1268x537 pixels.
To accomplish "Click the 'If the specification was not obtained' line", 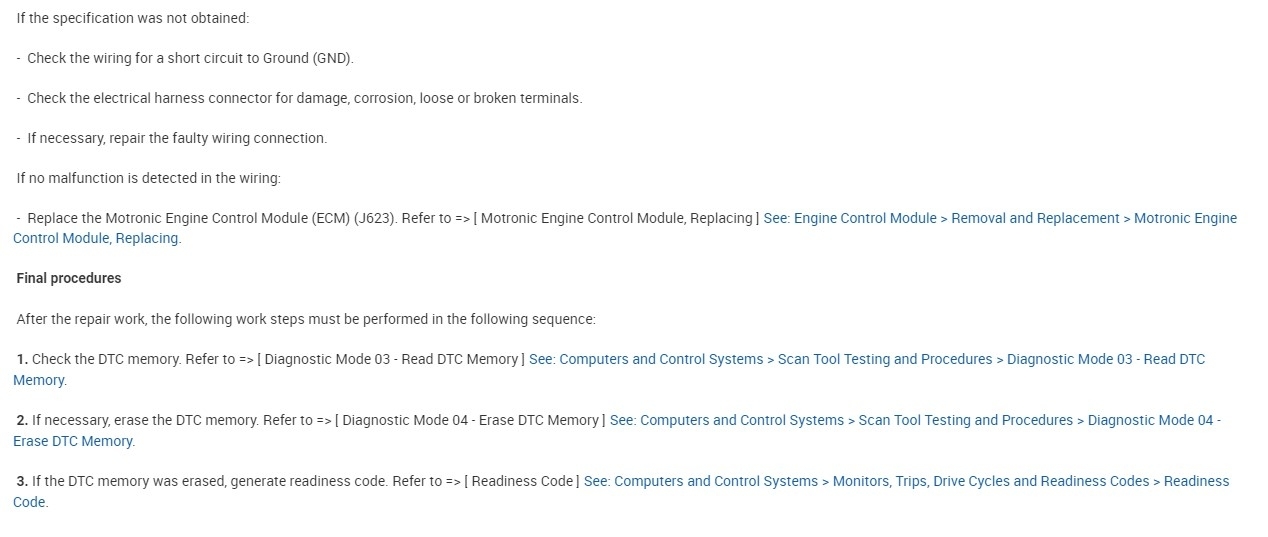I will 133,18.
